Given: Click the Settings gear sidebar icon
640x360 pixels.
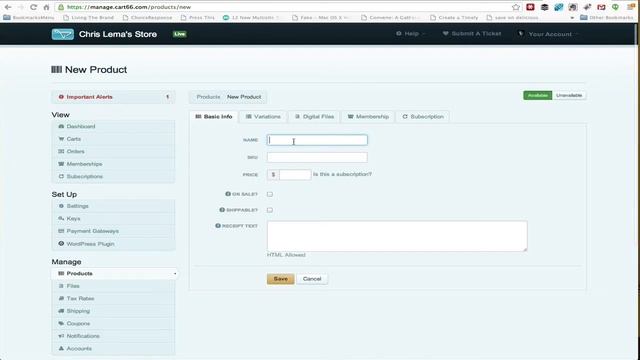Looking at the screenshot, I should click(x=61, y=206).
